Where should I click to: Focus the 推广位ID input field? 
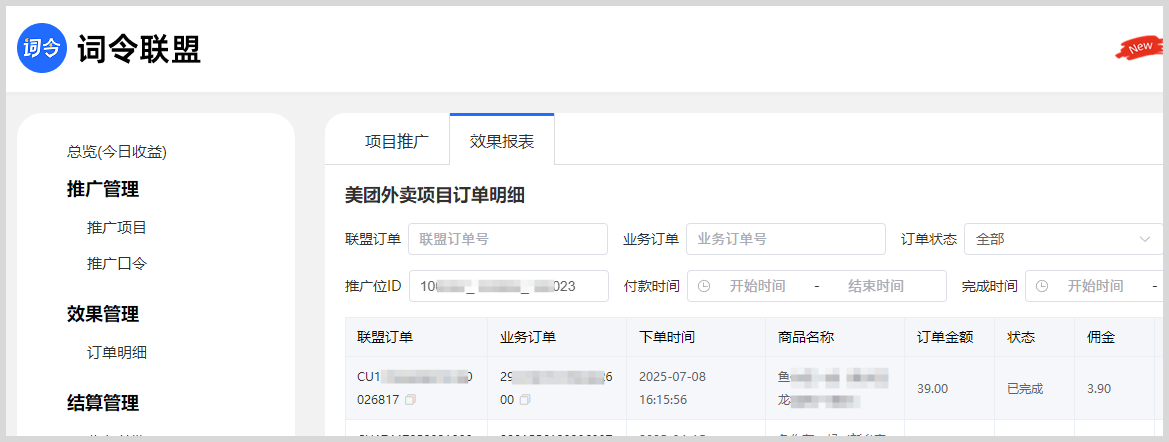coord(508,285)
